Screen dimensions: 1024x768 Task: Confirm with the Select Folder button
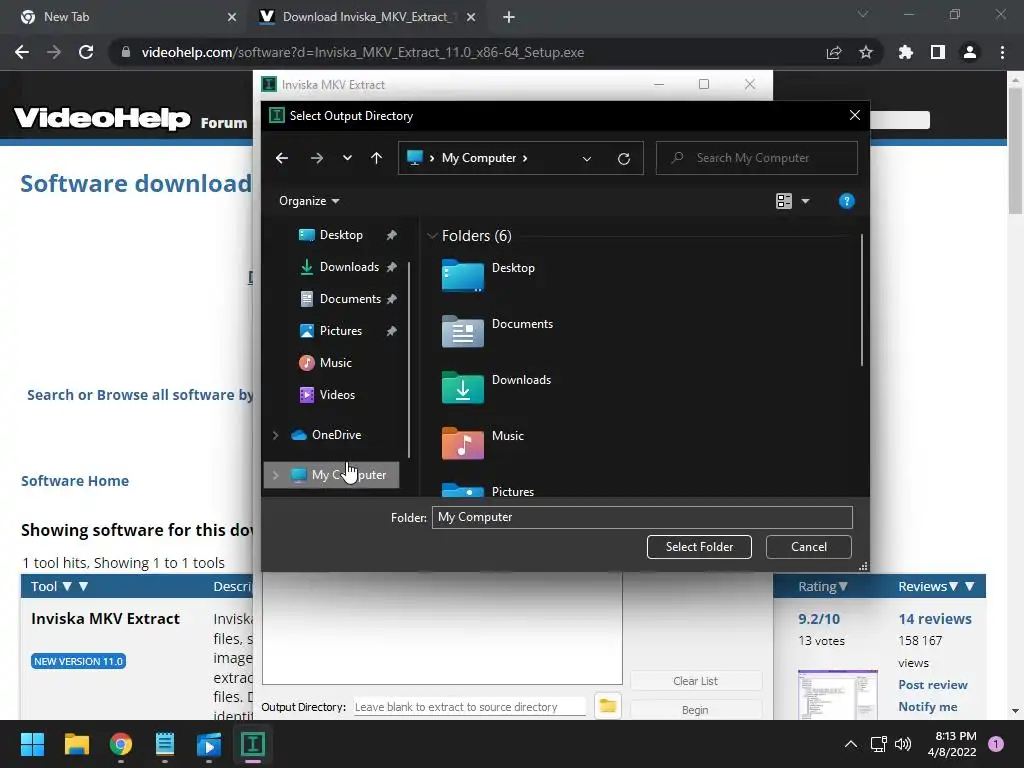click(x=699, y=547)
